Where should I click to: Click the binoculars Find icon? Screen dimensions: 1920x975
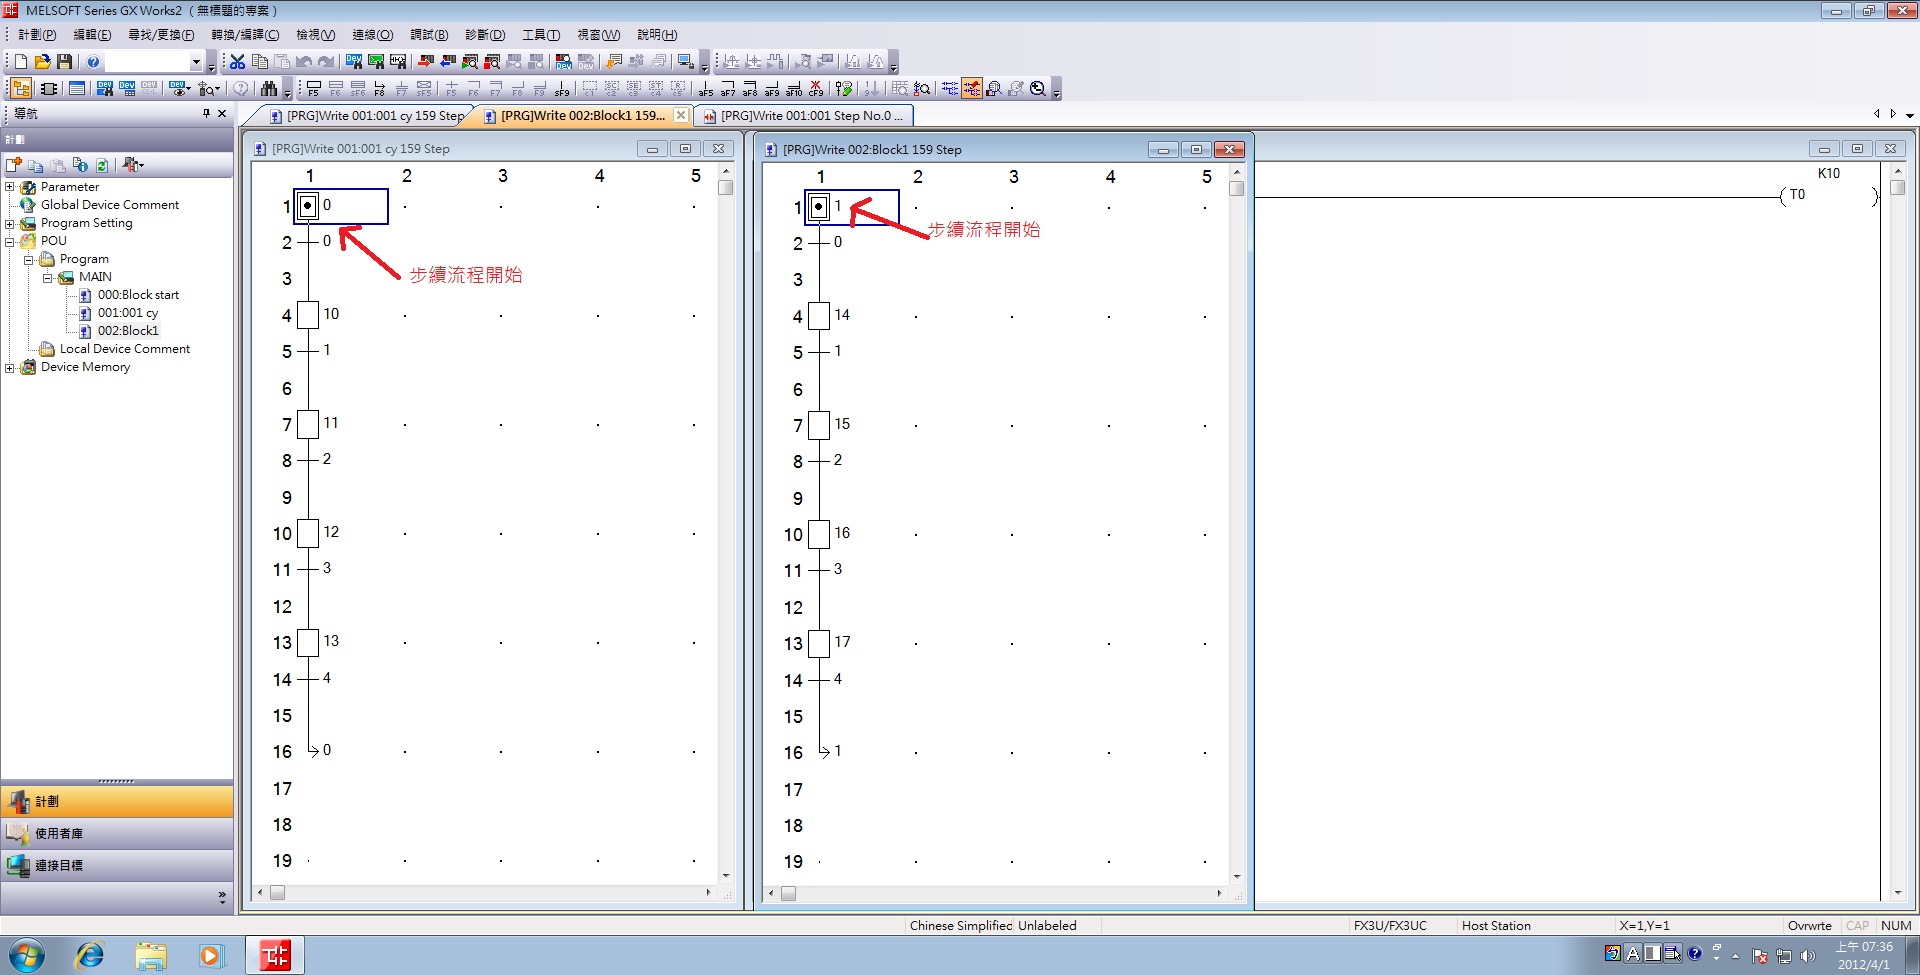[268, 89]
